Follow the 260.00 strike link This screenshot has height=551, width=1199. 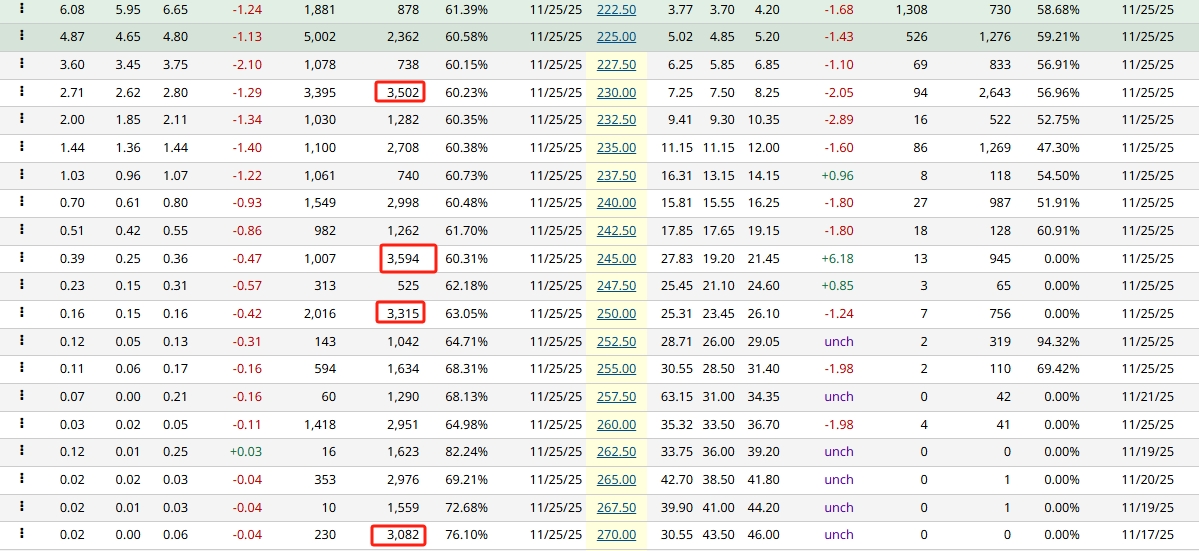click(616, 424)
